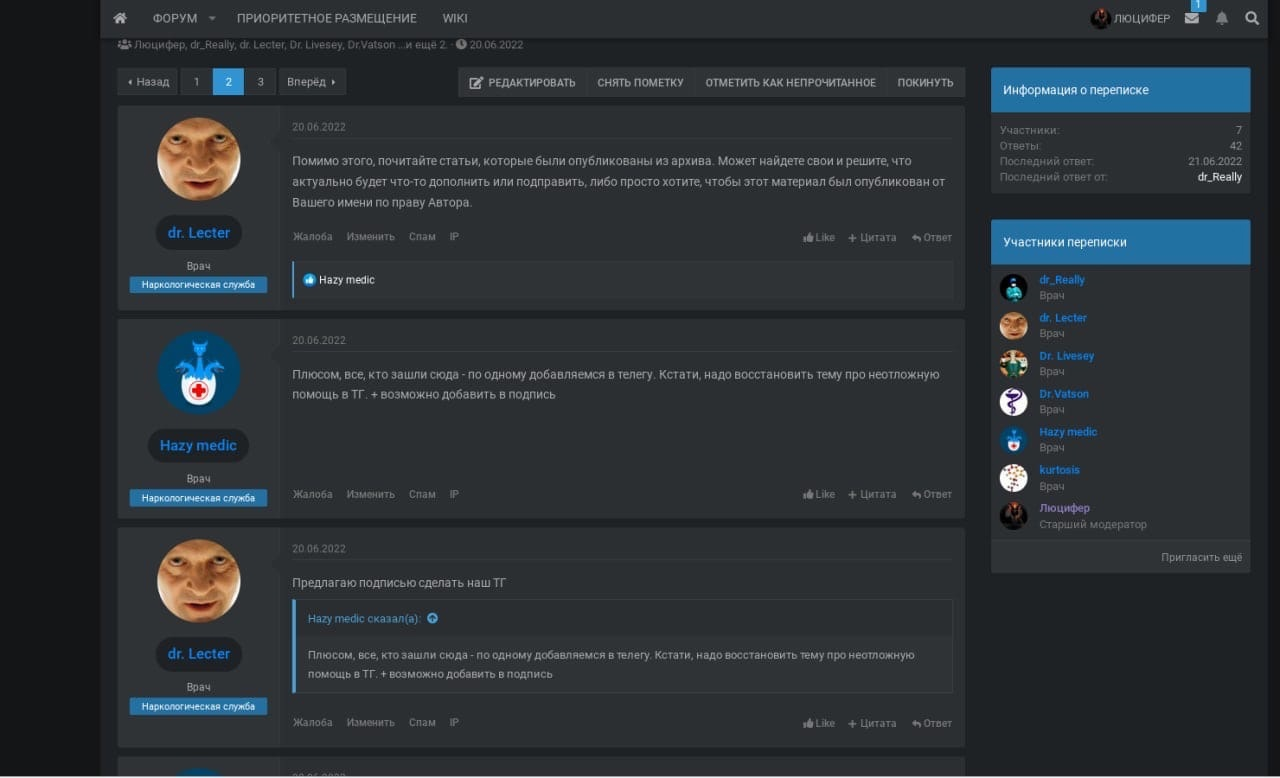The height and width of the screenshot is (778, 1280).
Task: Click Изменить under Hazy medic post
Action: pos(371,494)
